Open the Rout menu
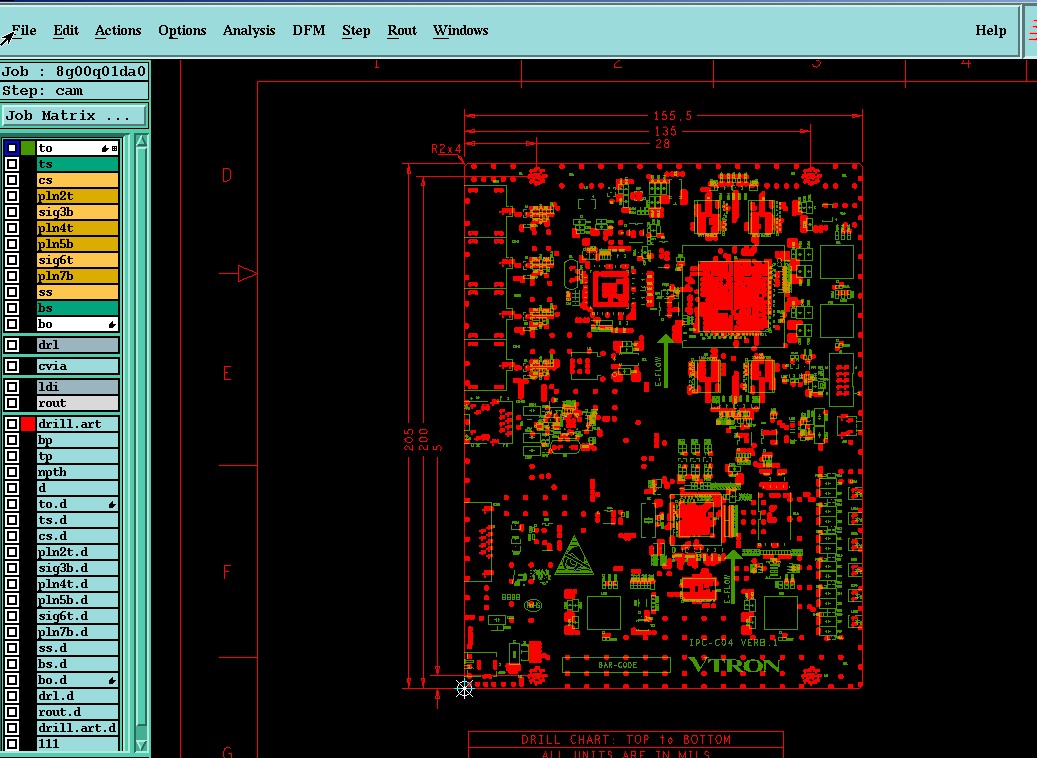Viewport: 1037px width, 758px height. [402, 30]
